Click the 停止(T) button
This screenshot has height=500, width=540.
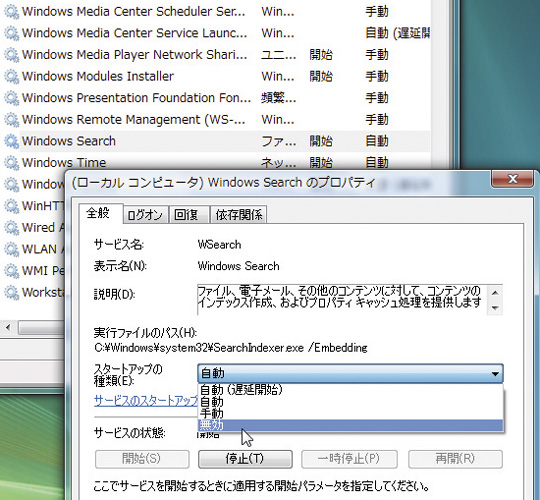(x=245, y=459)
